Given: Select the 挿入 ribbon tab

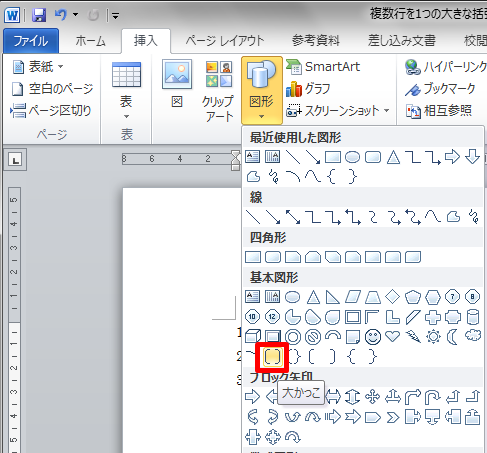Looking at the screenshot, I should pyautogui.click(x=146, y=41).
